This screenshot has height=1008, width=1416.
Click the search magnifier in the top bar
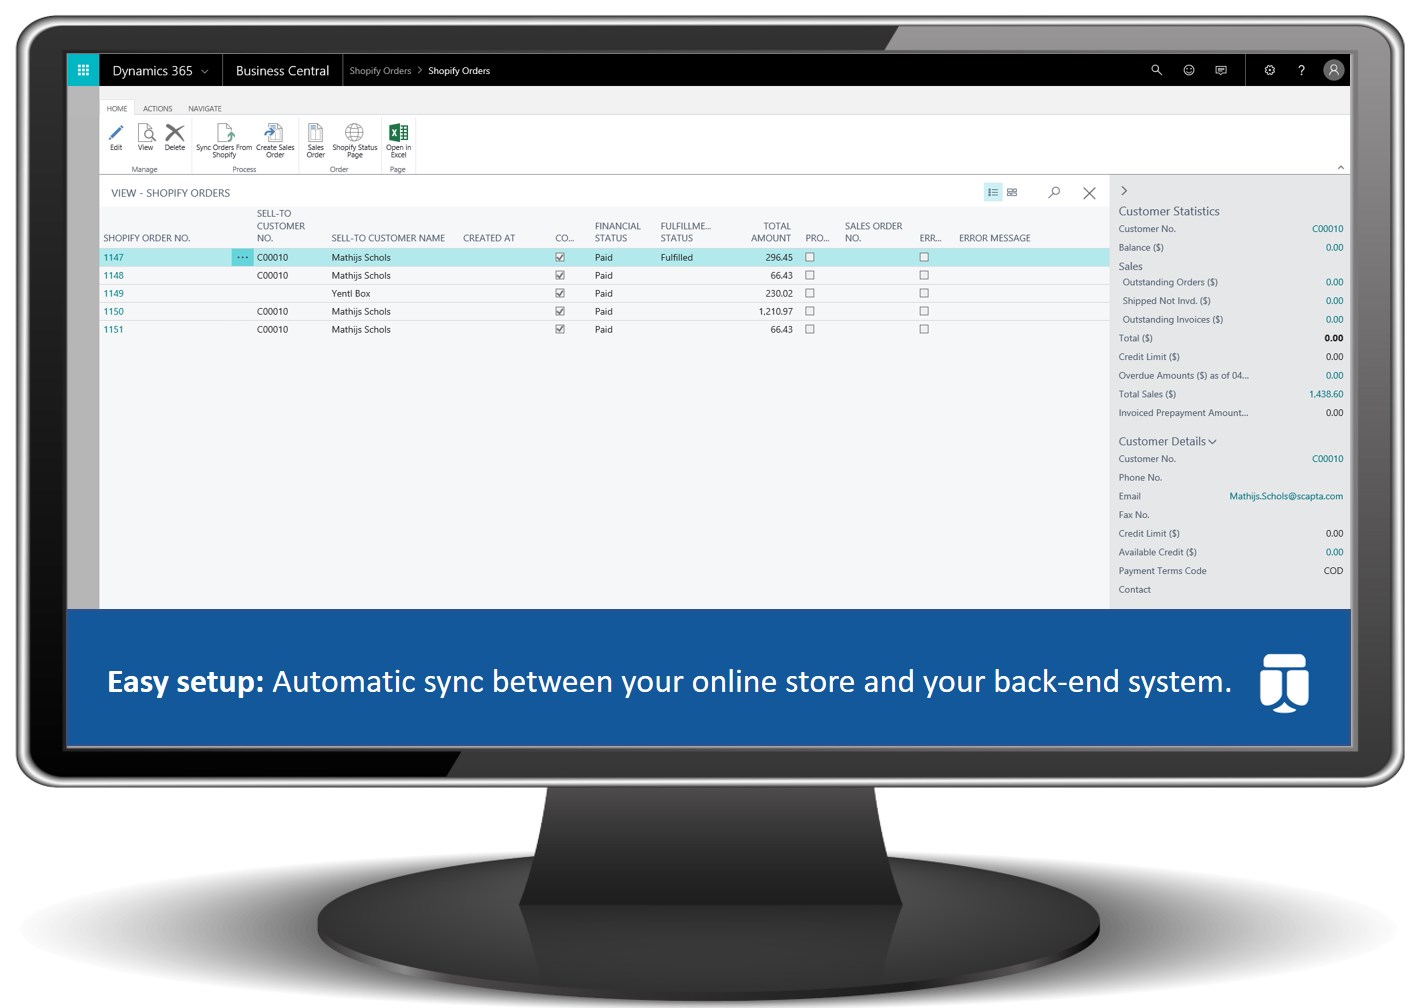(x=1156, y=70)
